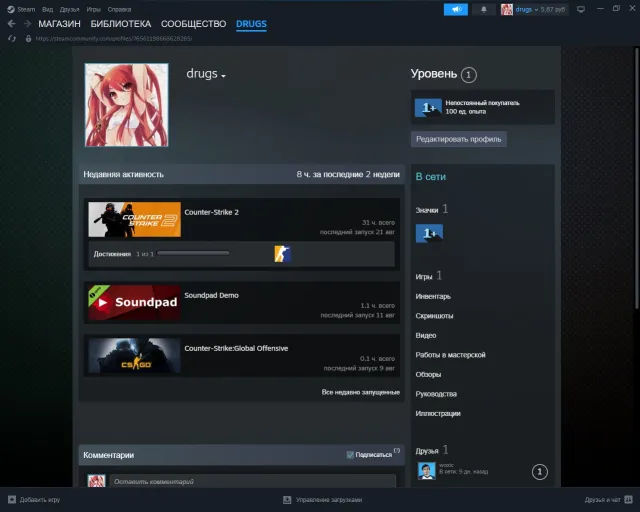640x512 pixels.
Task: Click the Counter-Strike 2 title link
Action: [x=211, y=212]
